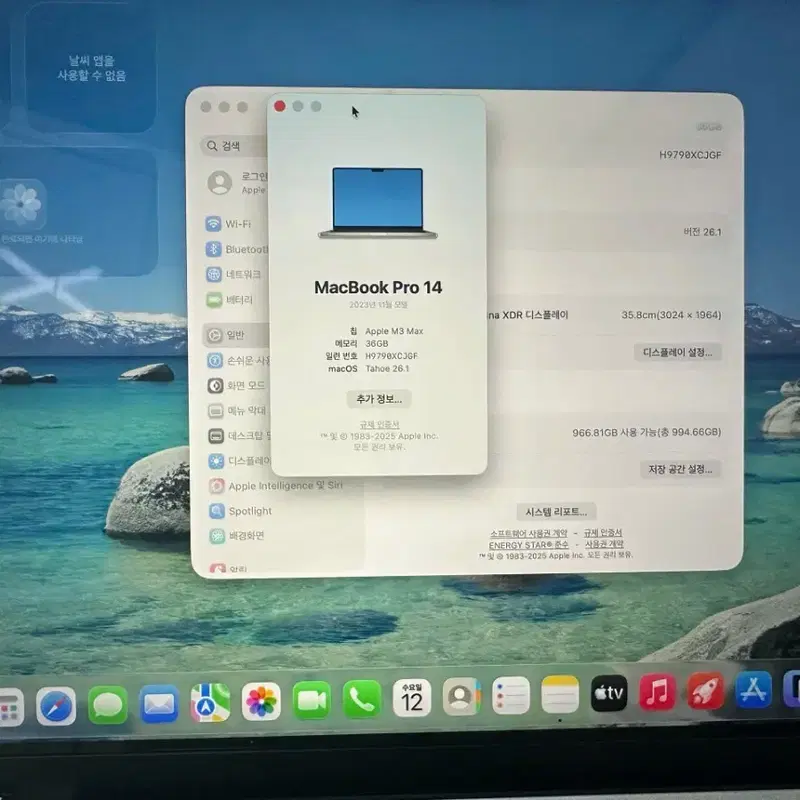Open Reminders app in the Dock
The height and width of the screenshot is (800, 800).
click(511, 695)
